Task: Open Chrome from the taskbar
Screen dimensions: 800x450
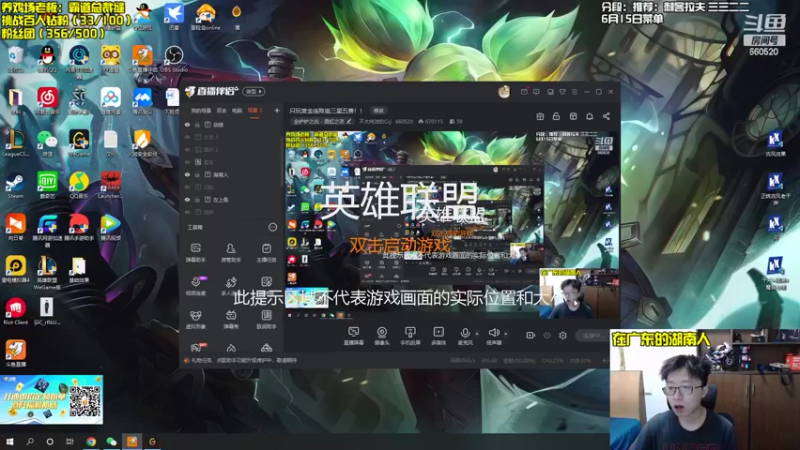Action: 91,441
